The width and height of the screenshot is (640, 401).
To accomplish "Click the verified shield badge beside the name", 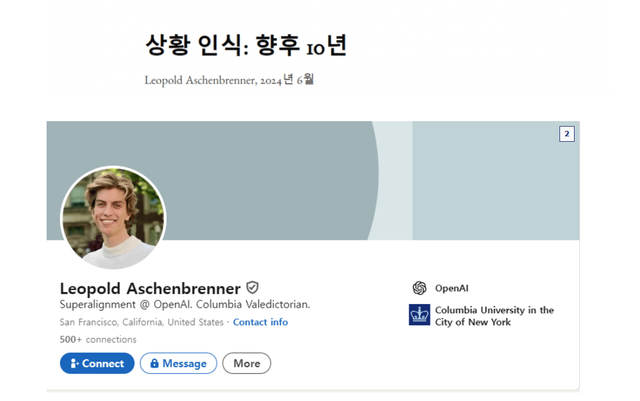I will tap(253, 288).
